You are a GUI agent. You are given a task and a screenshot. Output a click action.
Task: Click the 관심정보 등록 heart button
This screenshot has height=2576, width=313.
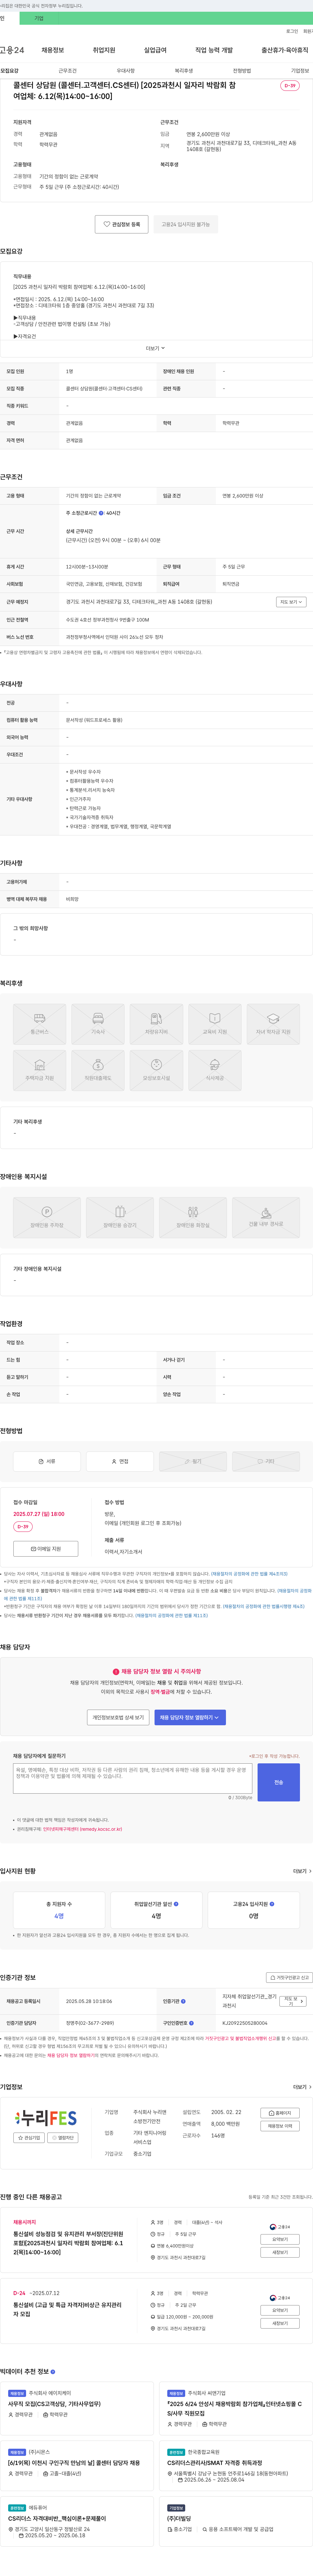(x=122, y=224)
